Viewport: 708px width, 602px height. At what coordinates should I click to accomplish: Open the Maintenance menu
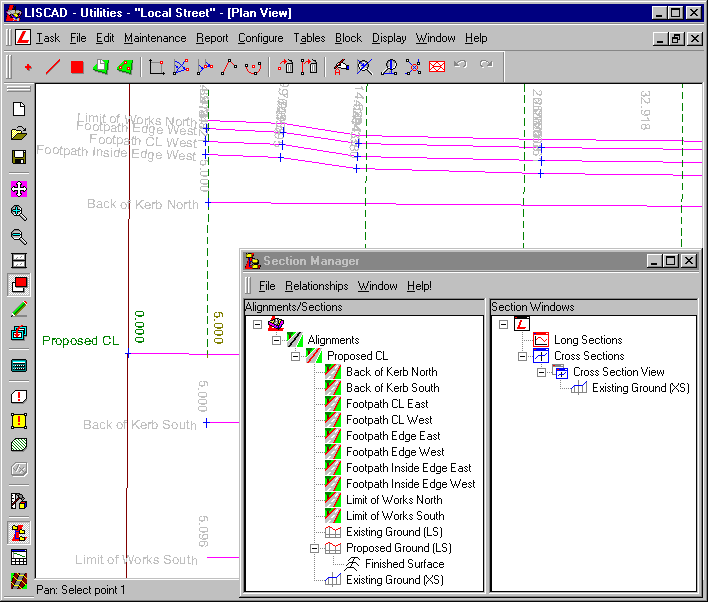pyautogui.click(x=155, y=38)
